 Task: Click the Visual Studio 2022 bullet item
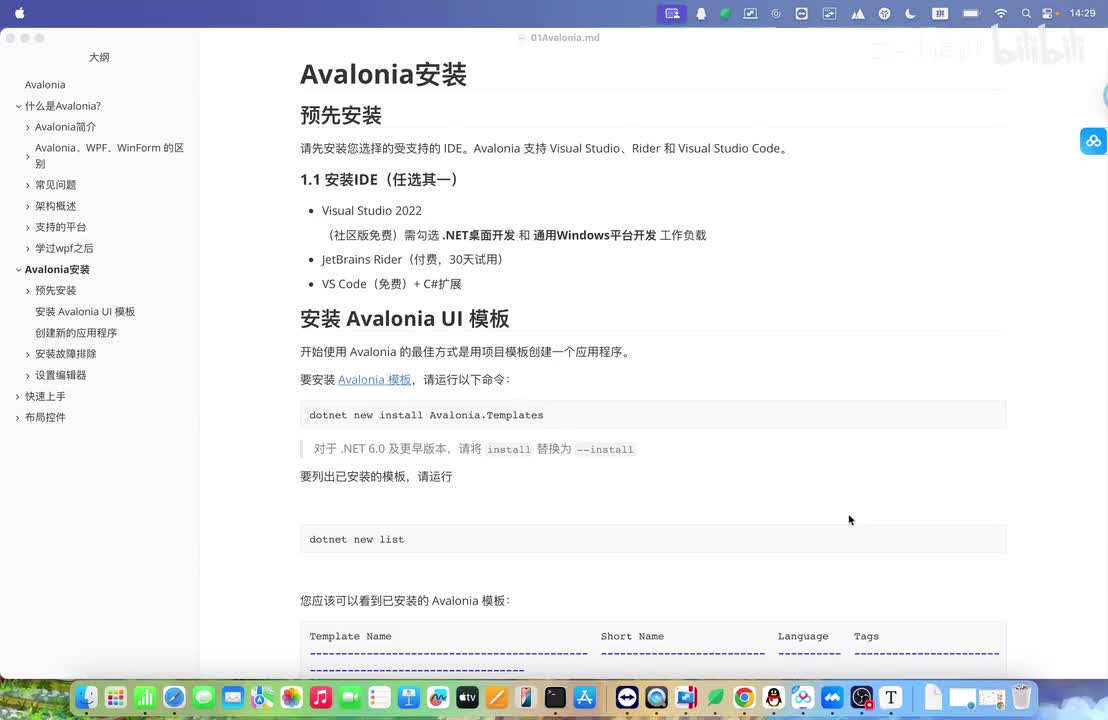tap(372, 211)
